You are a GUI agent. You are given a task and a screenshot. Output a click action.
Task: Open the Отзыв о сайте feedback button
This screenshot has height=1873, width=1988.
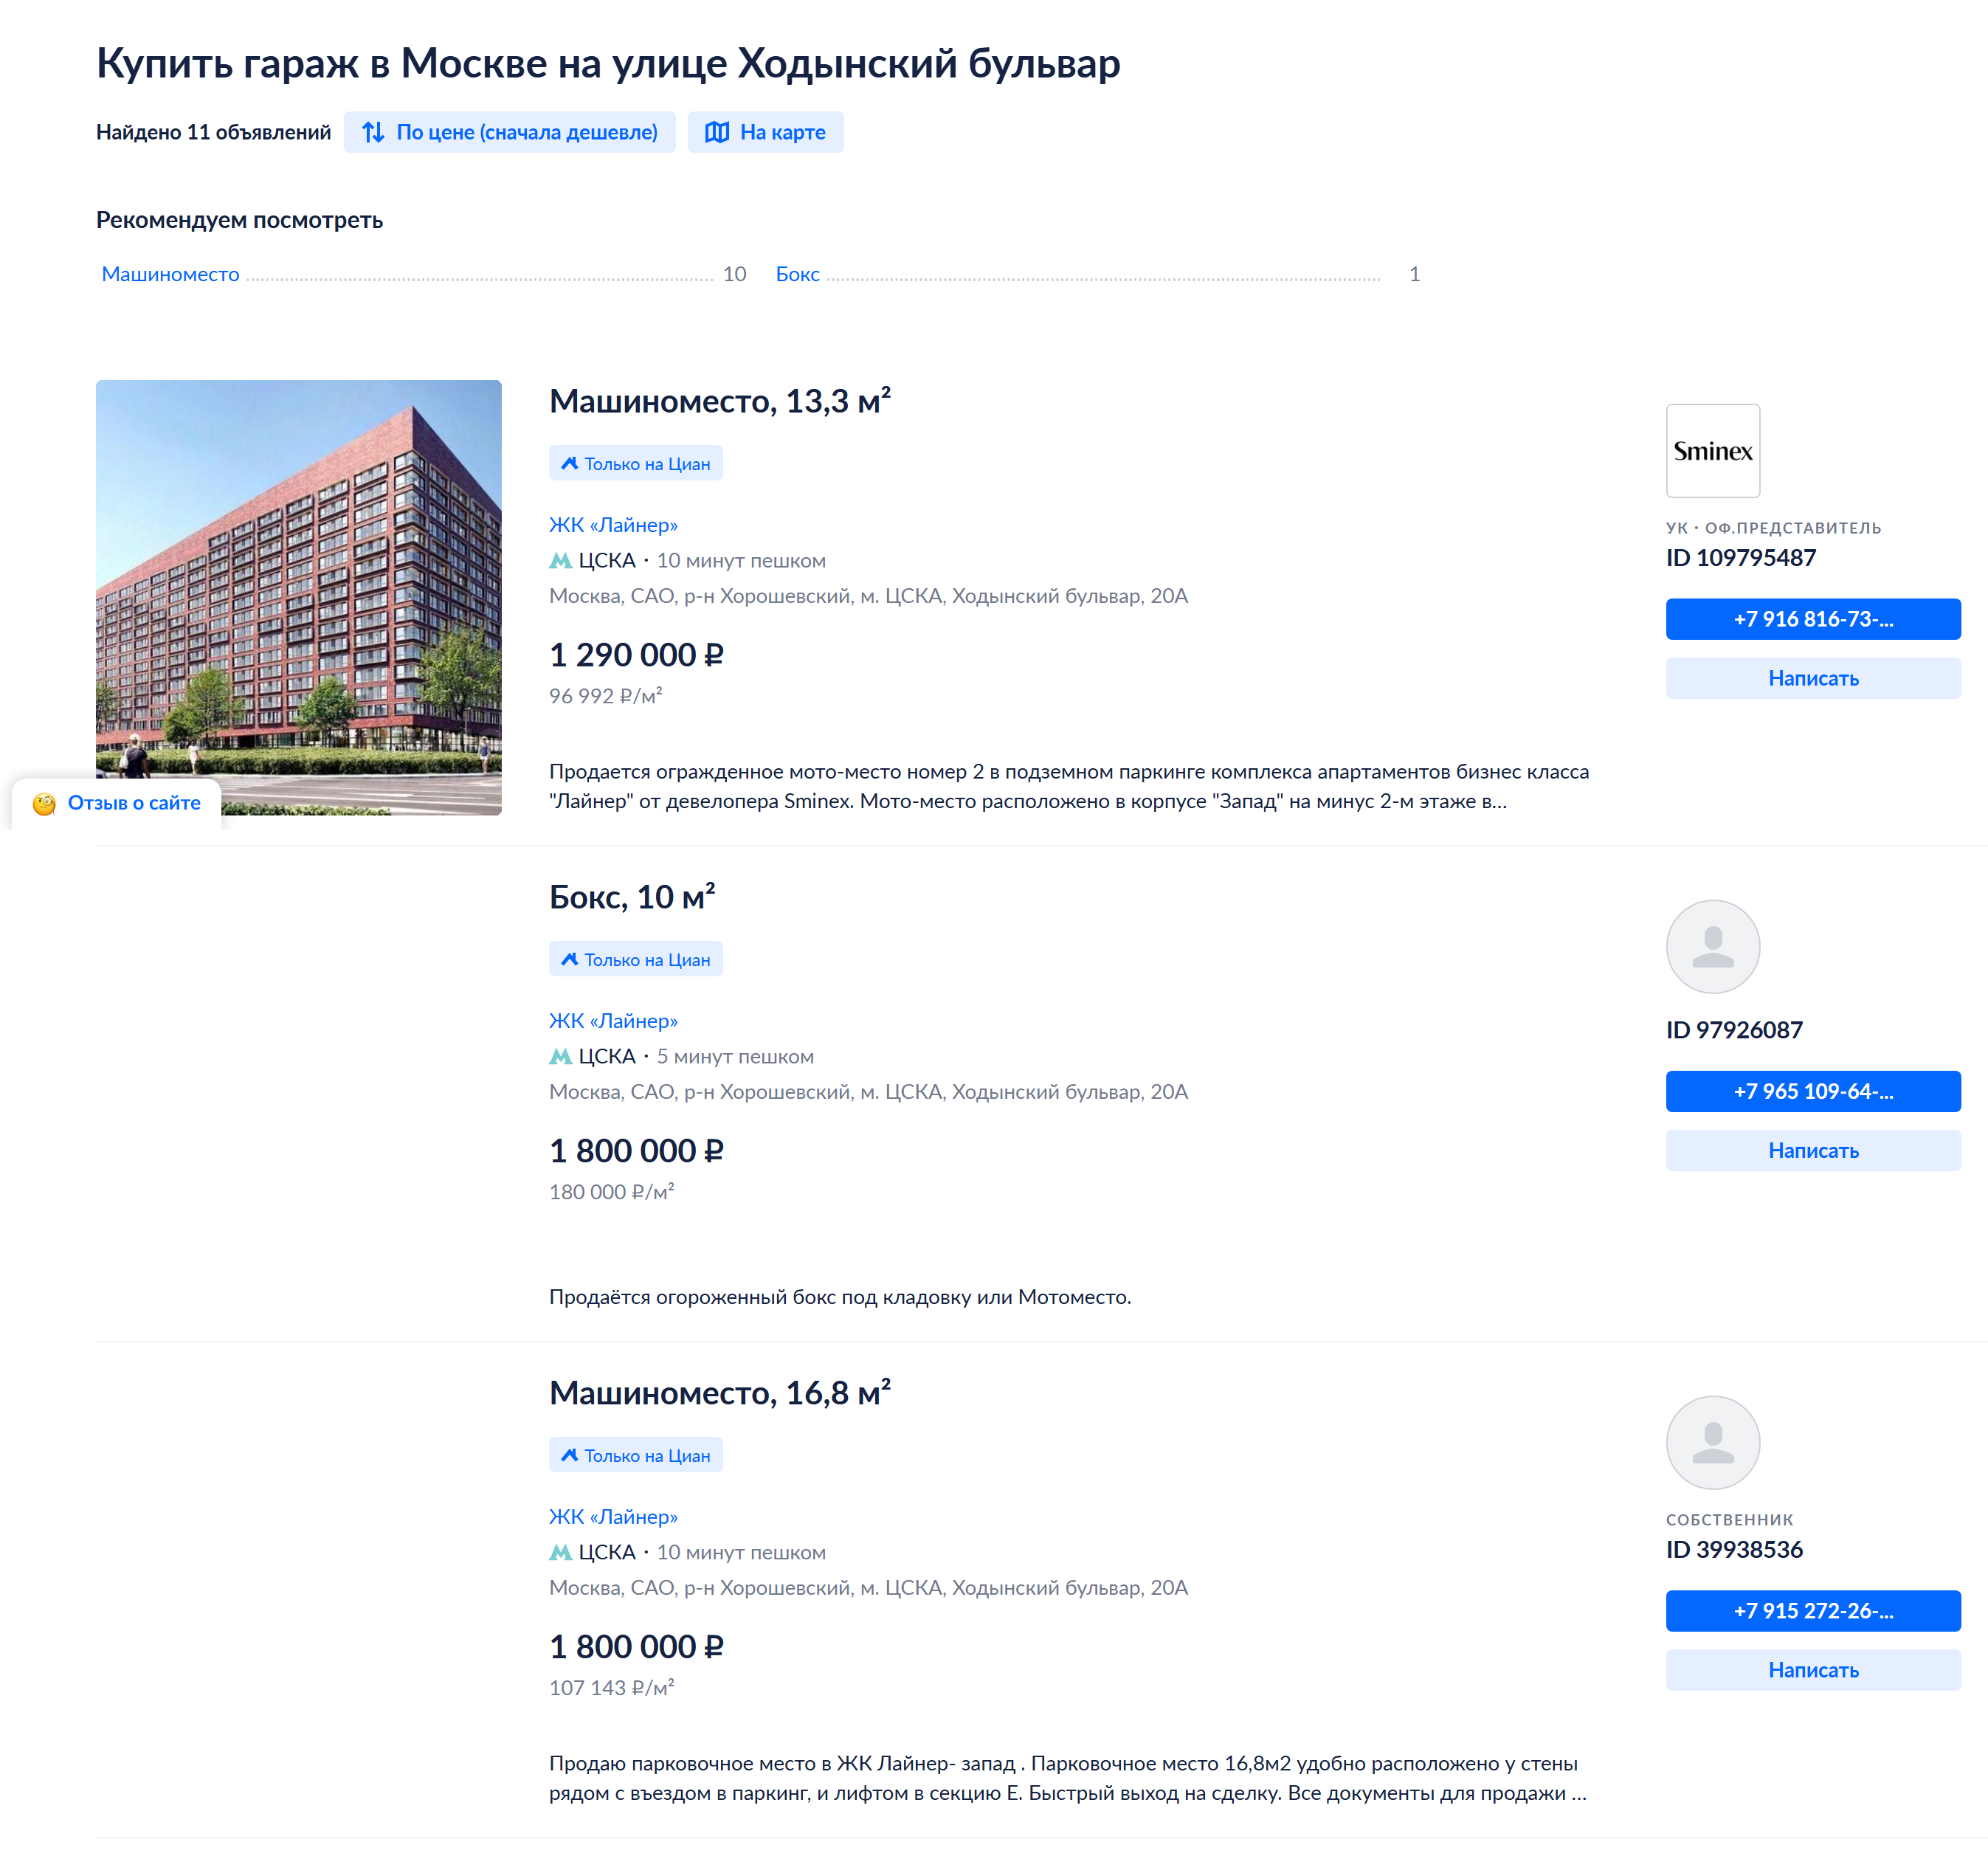(x=117, y=803)
